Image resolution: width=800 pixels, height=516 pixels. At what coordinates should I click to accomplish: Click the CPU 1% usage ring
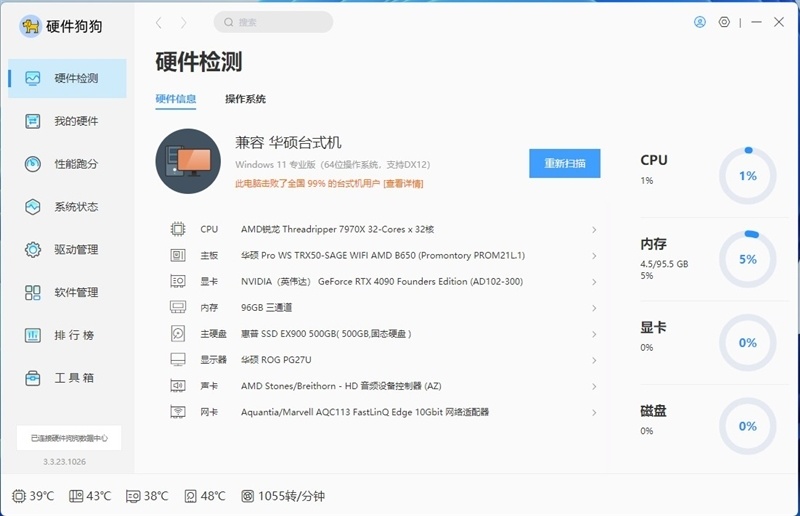[748, 176]
